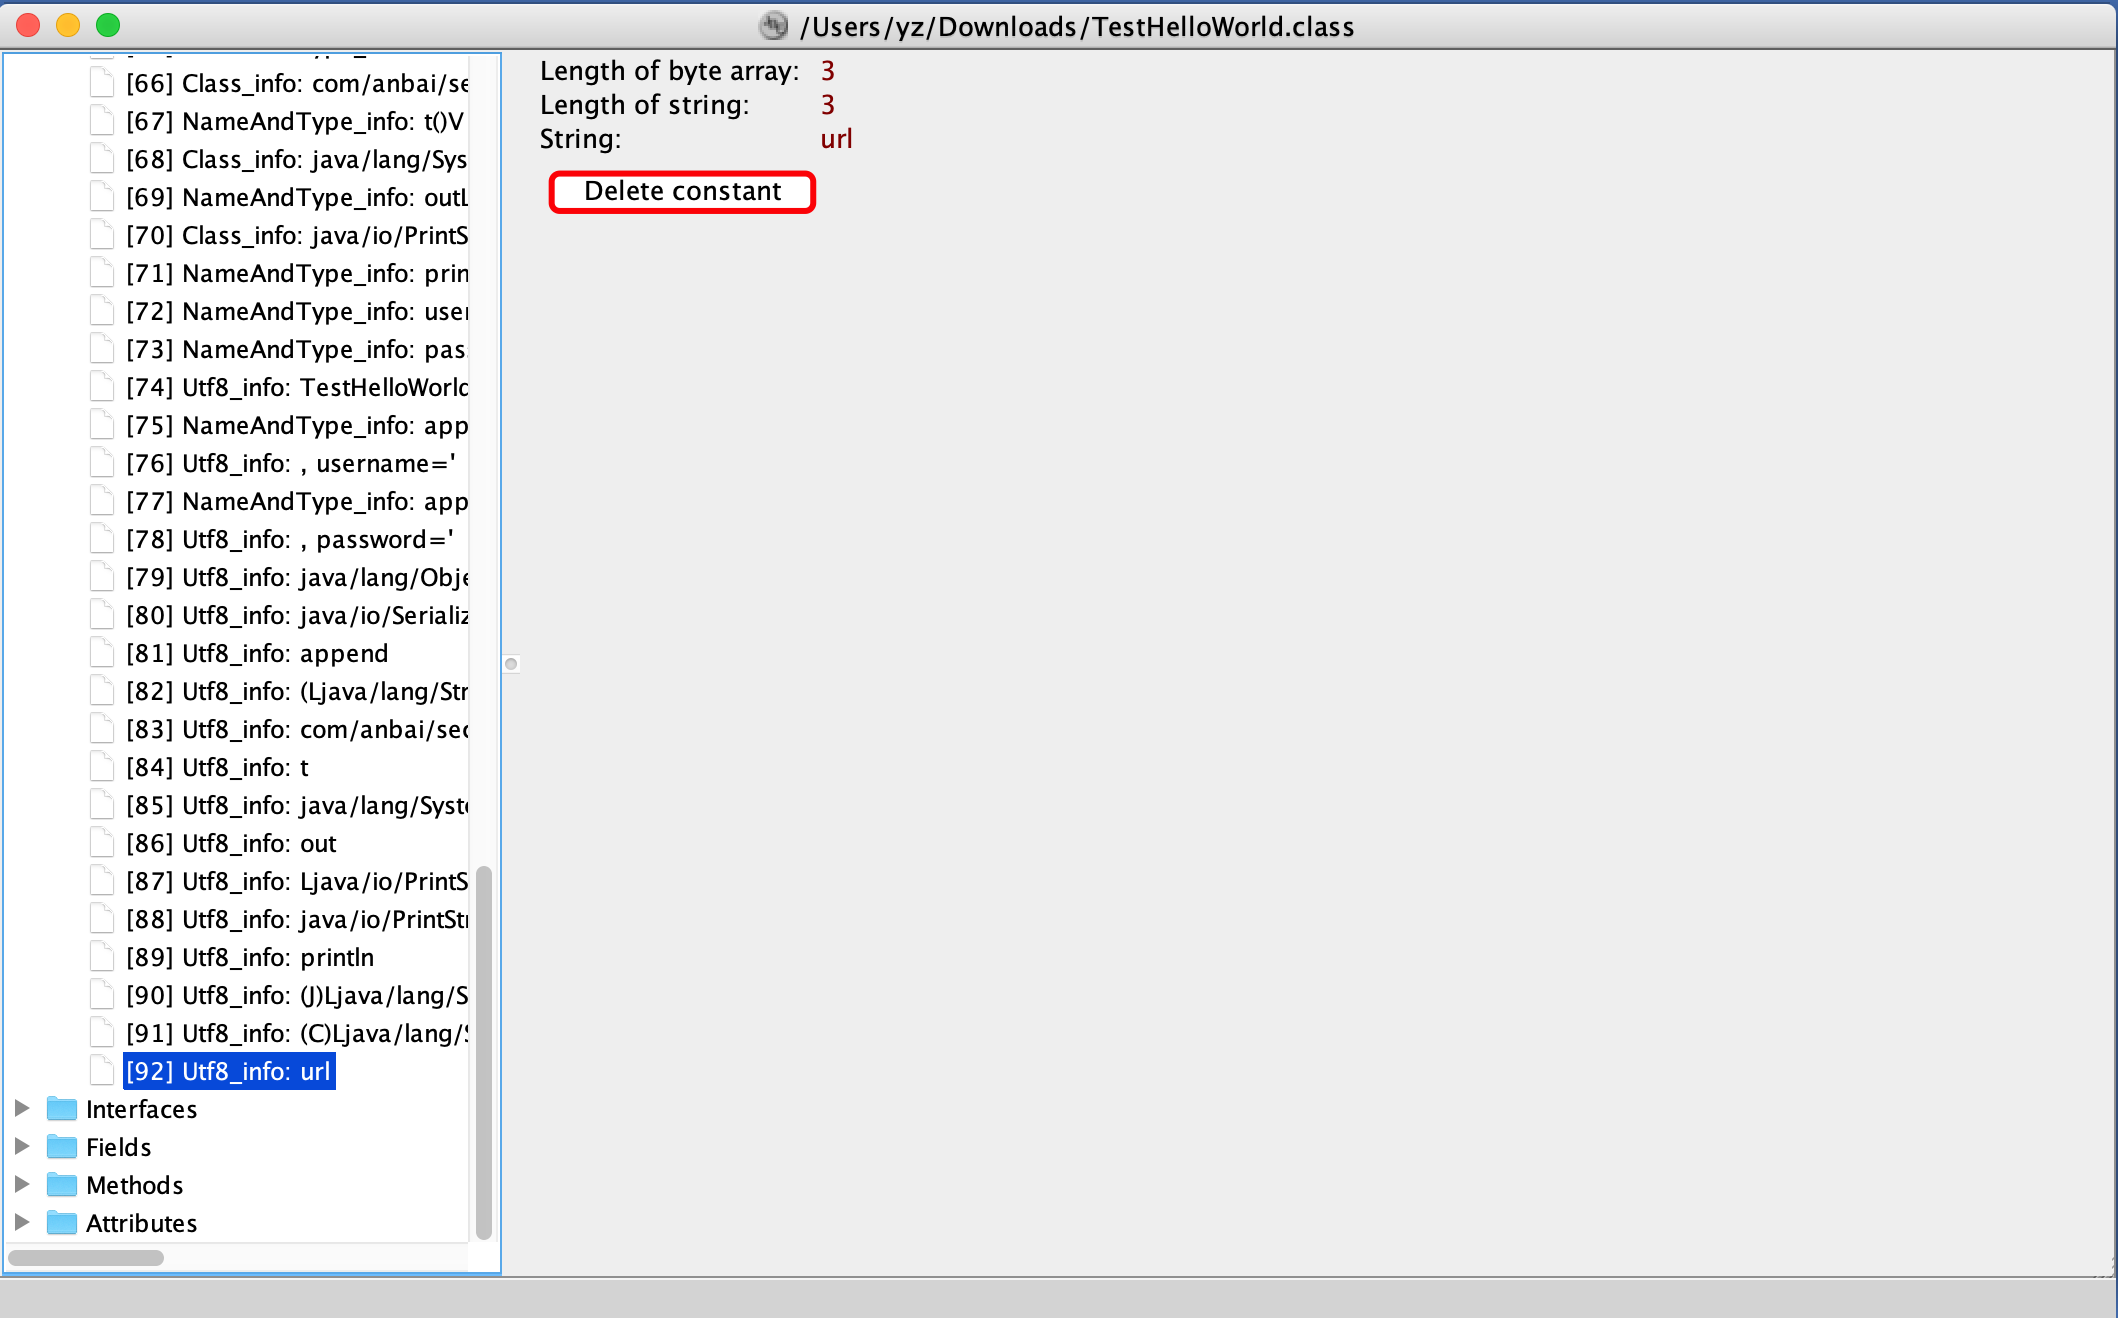Click the document icon beside [81] append
Viewport: 2118px width, 1318px height.
pos(102,653)
